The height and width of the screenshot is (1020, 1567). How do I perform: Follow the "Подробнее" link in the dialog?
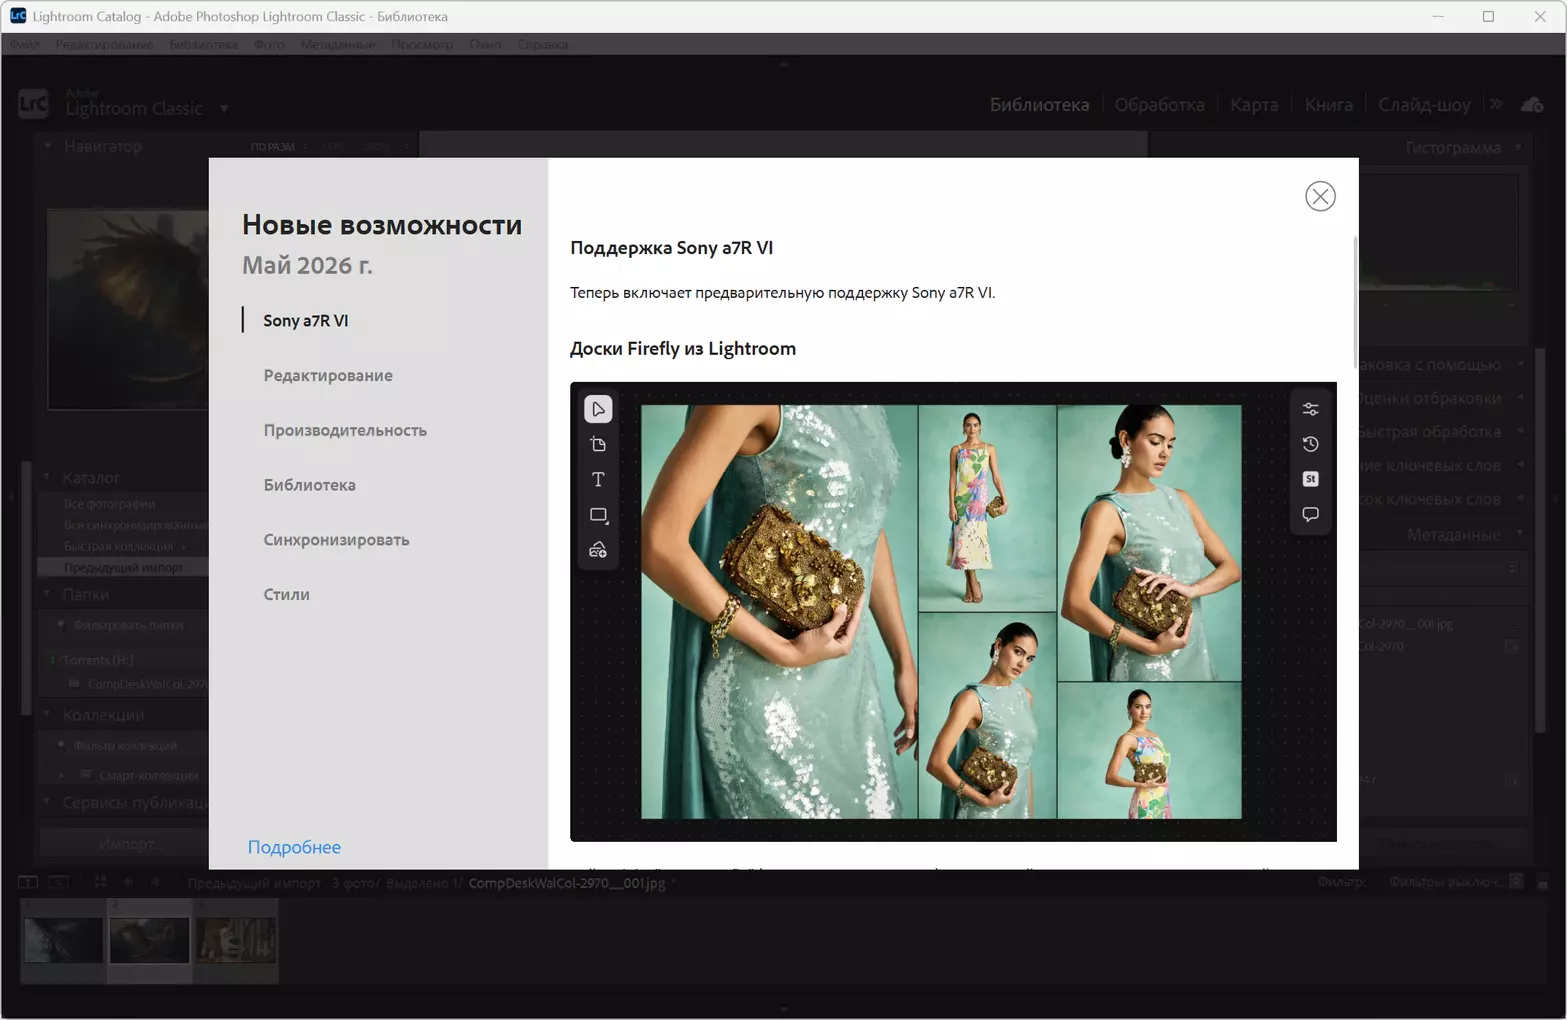[294, 847]
